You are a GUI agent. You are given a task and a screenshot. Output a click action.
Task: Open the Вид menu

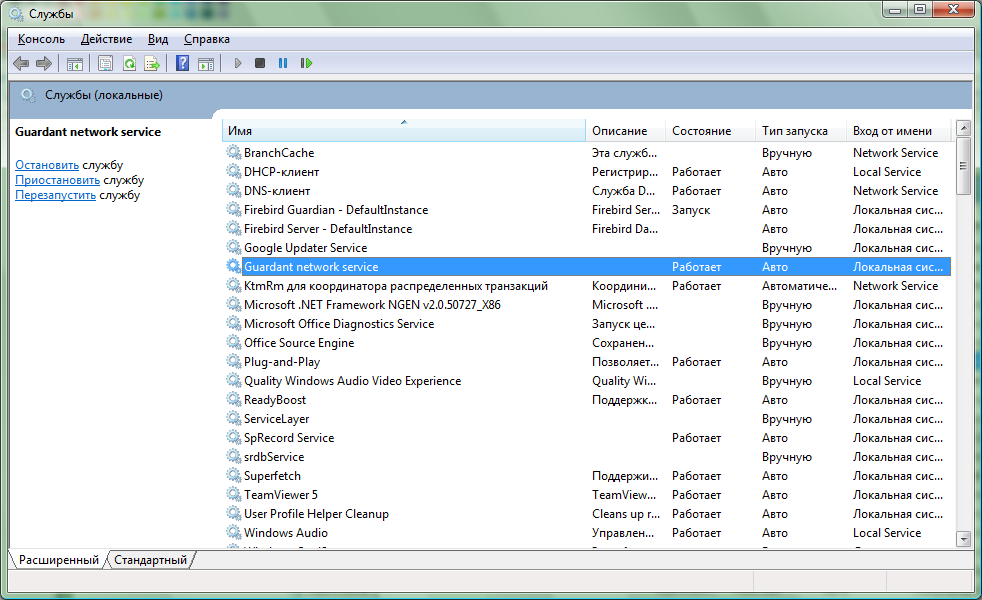coord(157,38)
